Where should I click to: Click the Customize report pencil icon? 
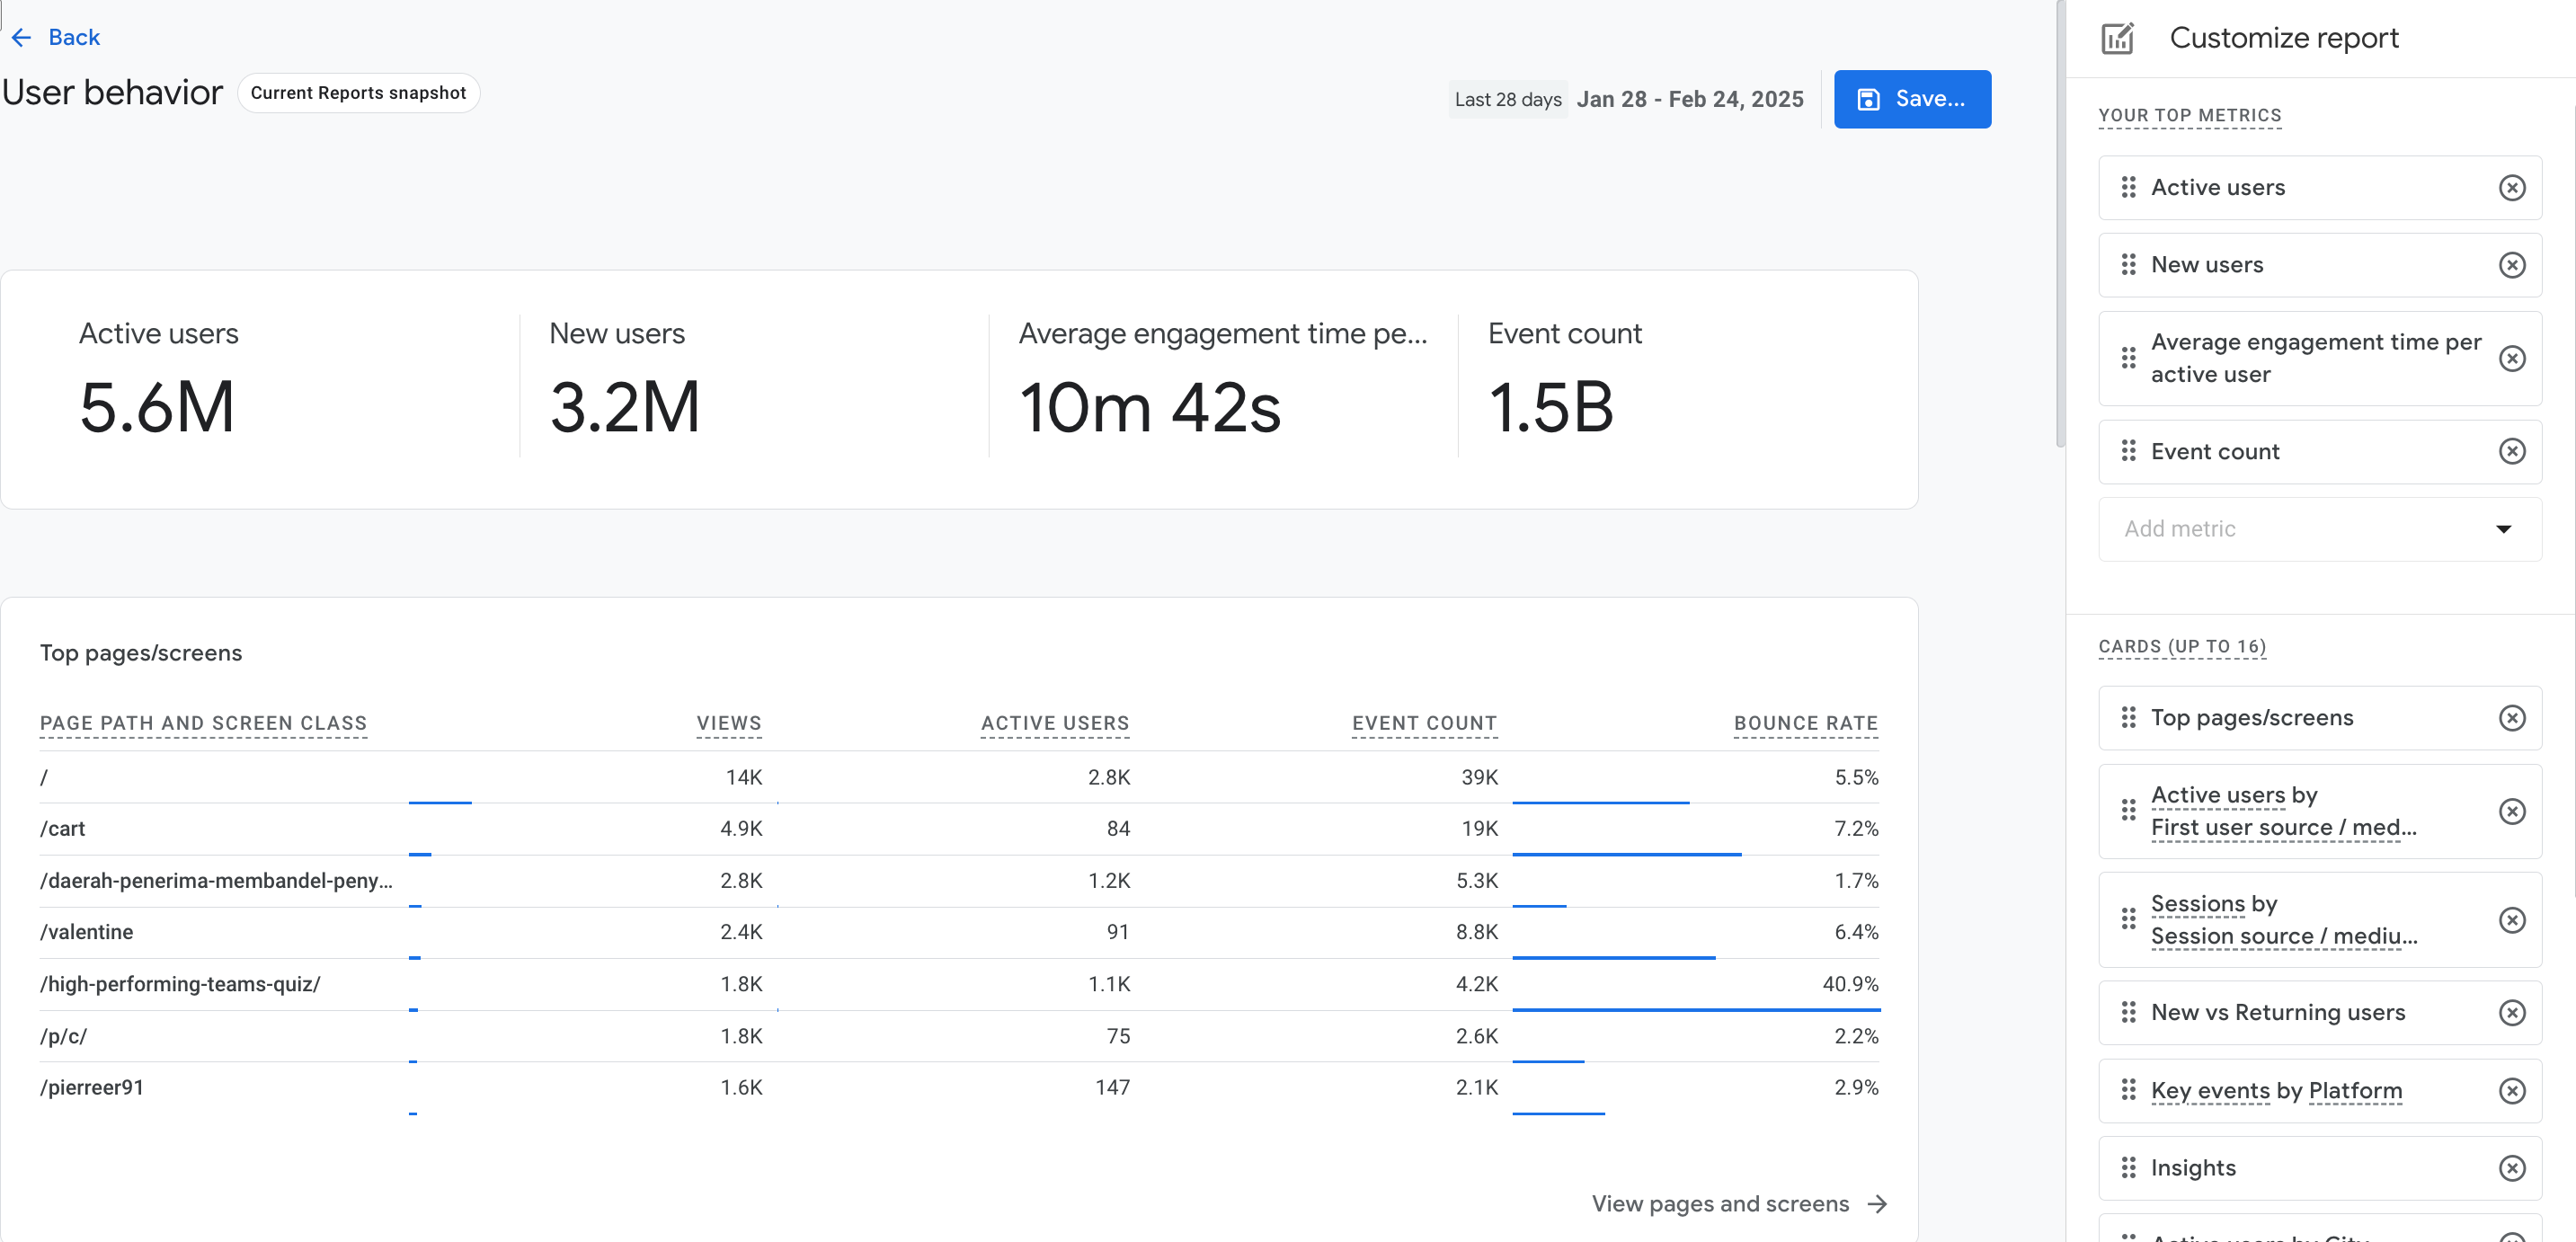point(2117,37)
